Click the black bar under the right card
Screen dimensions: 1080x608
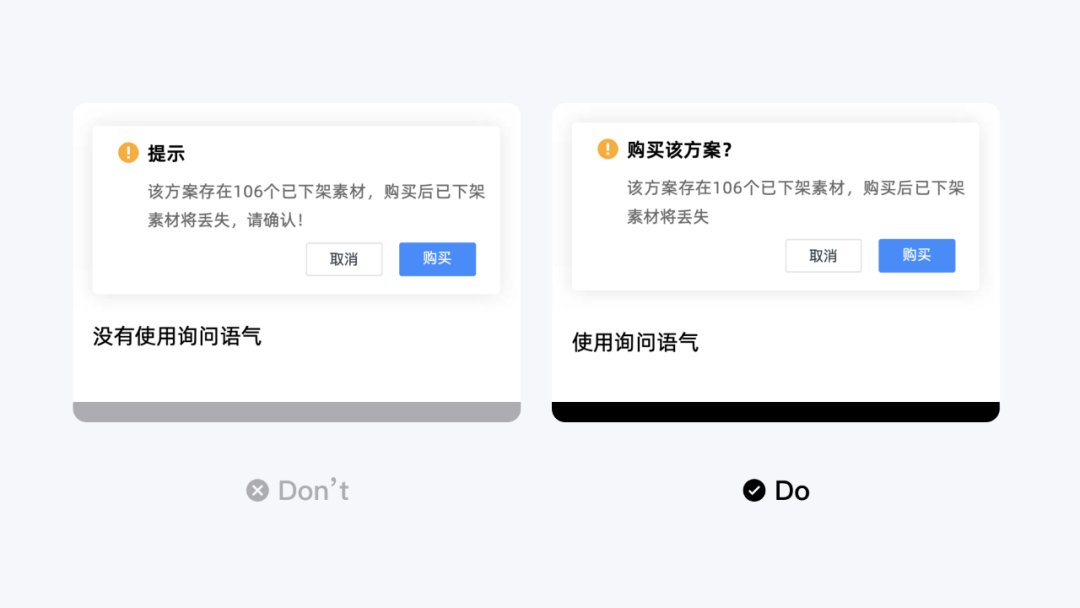point(776,412)
